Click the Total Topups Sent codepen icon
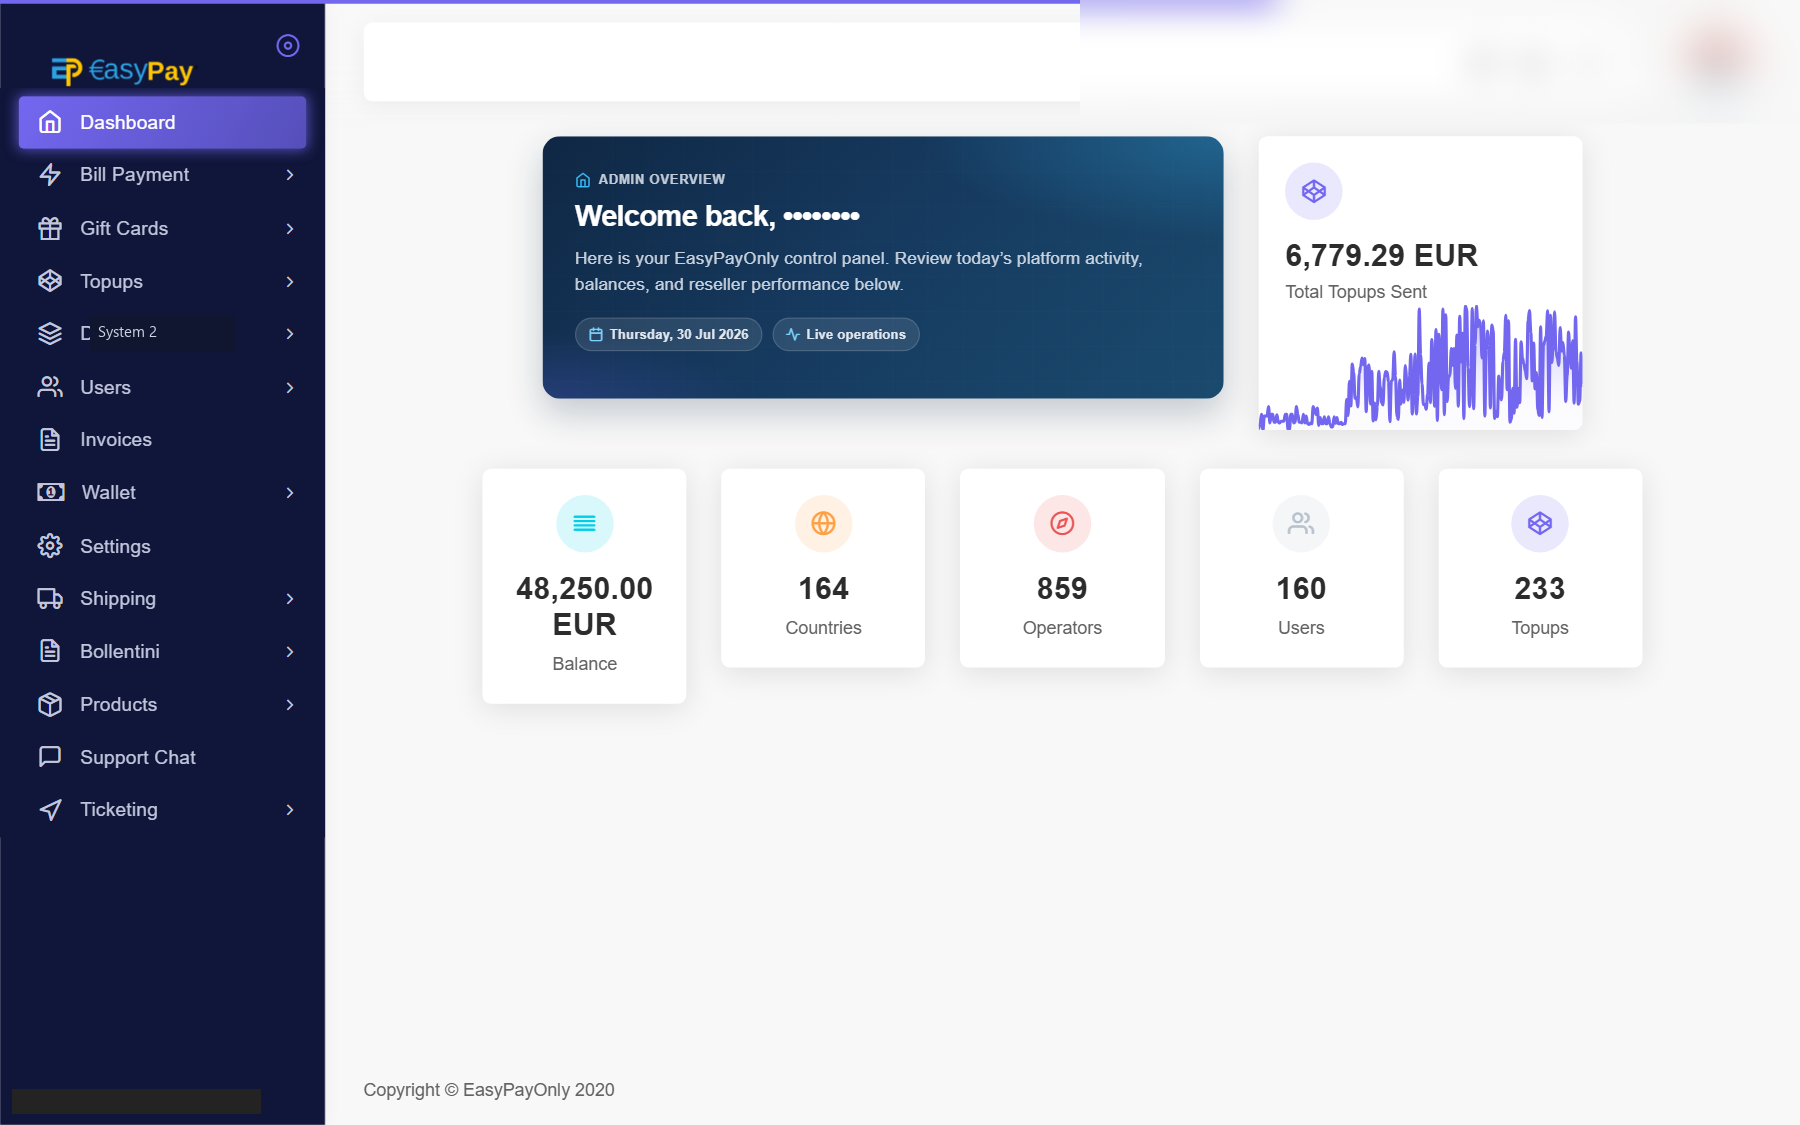The width and height of the screenshot is (1800, 1125). (1313, 191)
